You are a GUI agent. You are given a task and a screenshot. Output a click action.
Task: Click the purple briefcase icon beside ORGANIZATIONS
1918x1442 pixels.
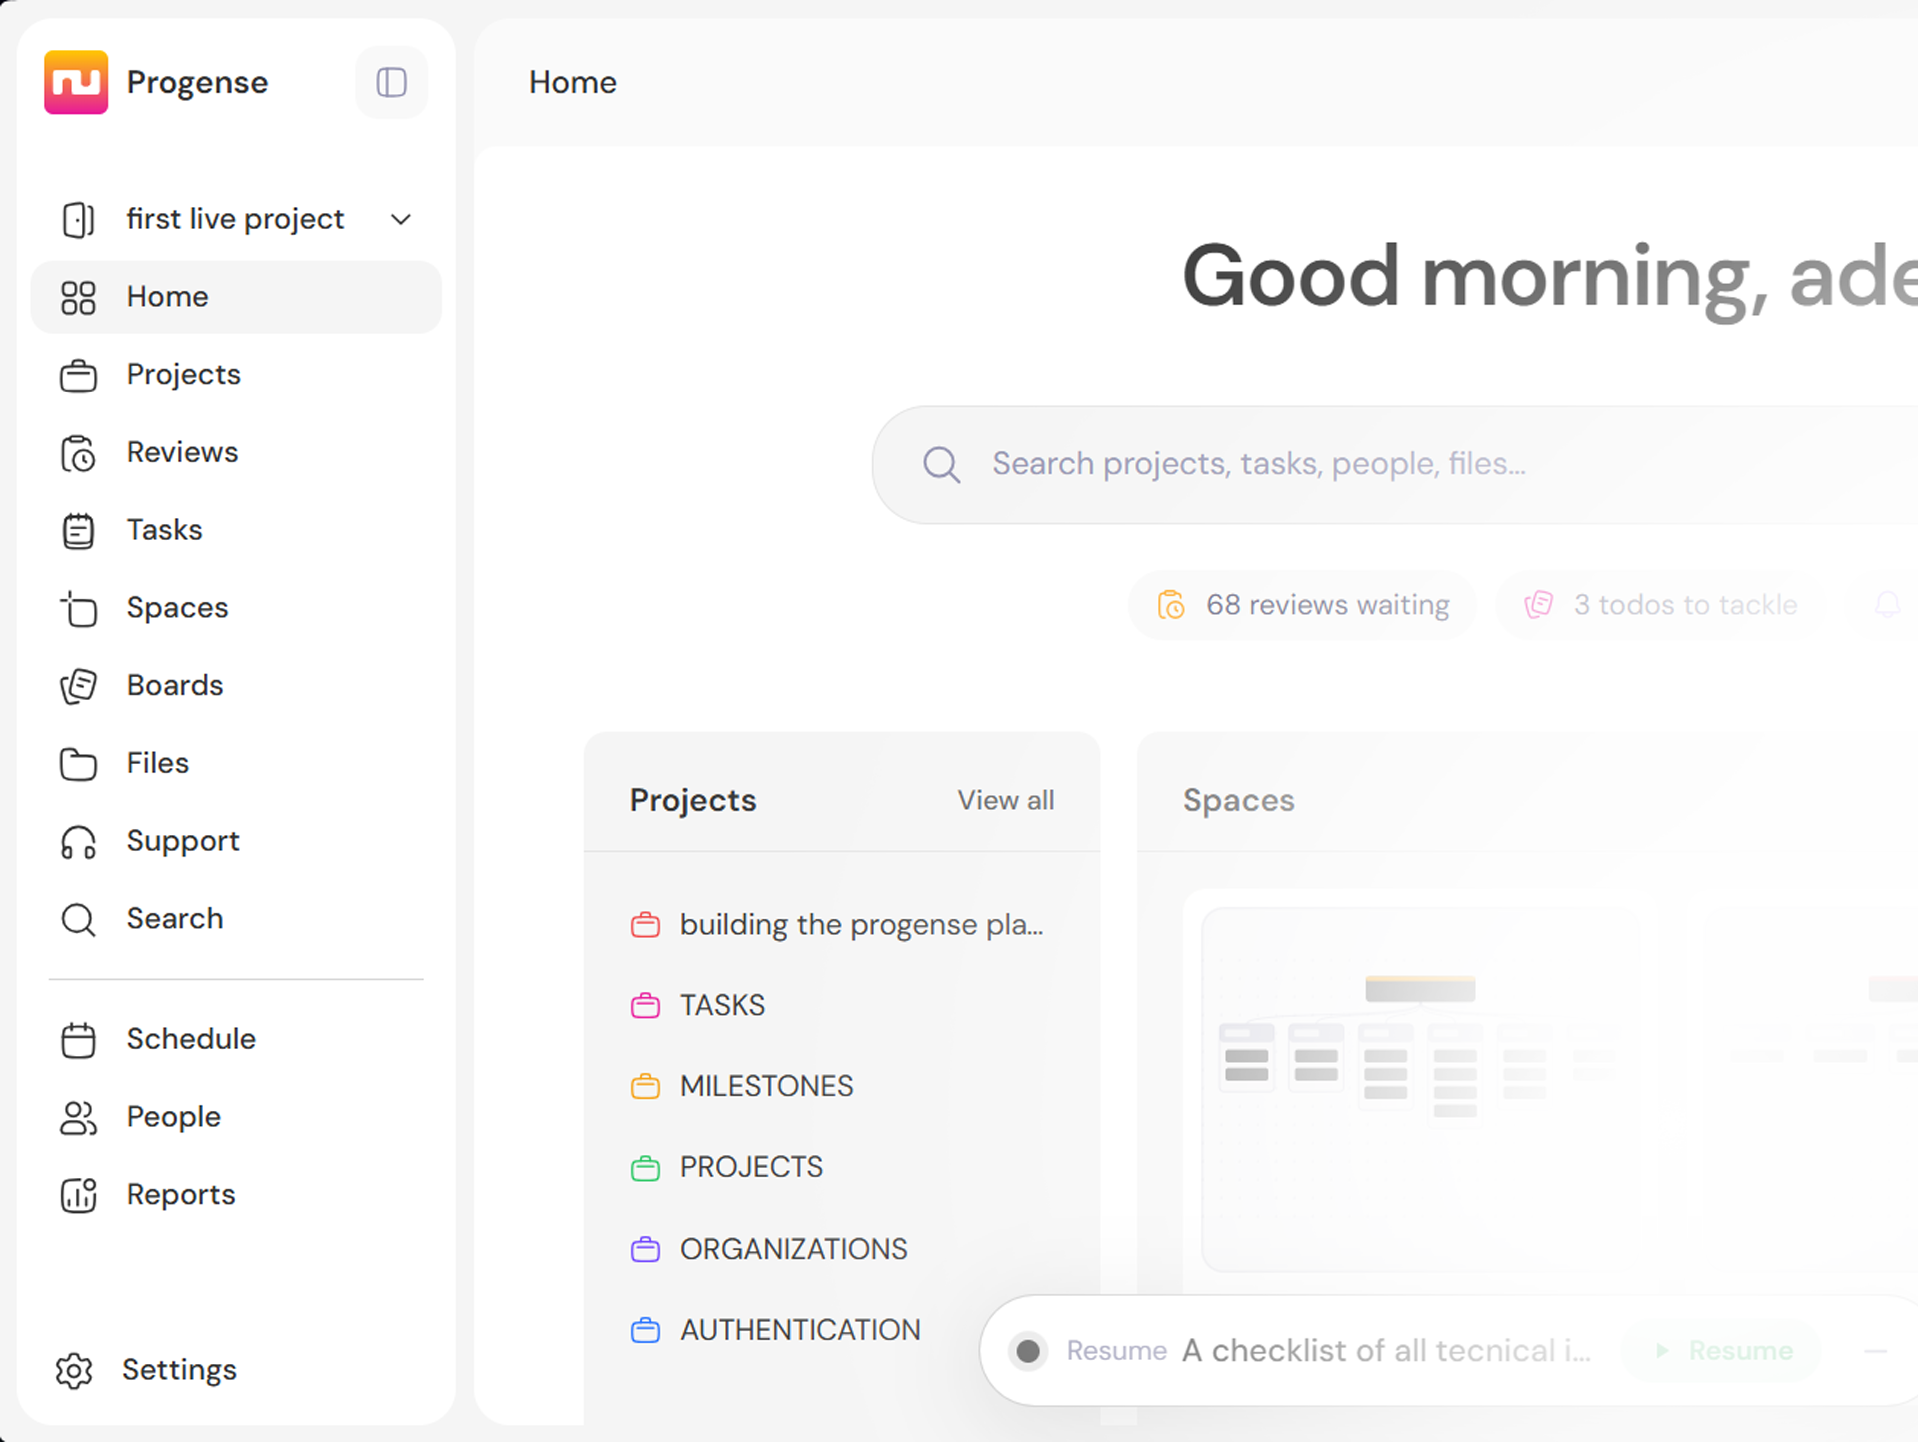click(x=646, y=1249)
